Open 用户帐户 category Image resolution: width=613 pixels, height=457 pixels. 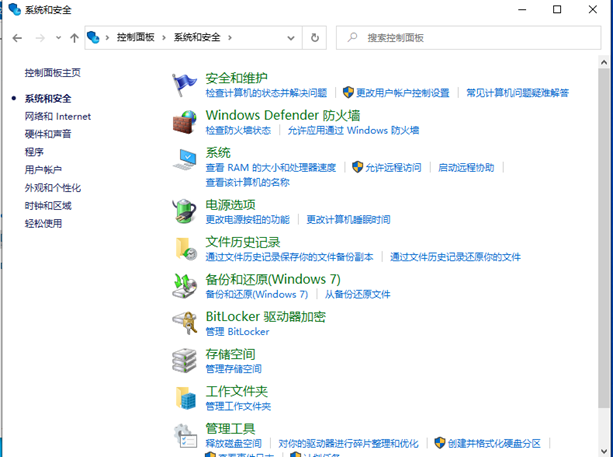point(43,170)
